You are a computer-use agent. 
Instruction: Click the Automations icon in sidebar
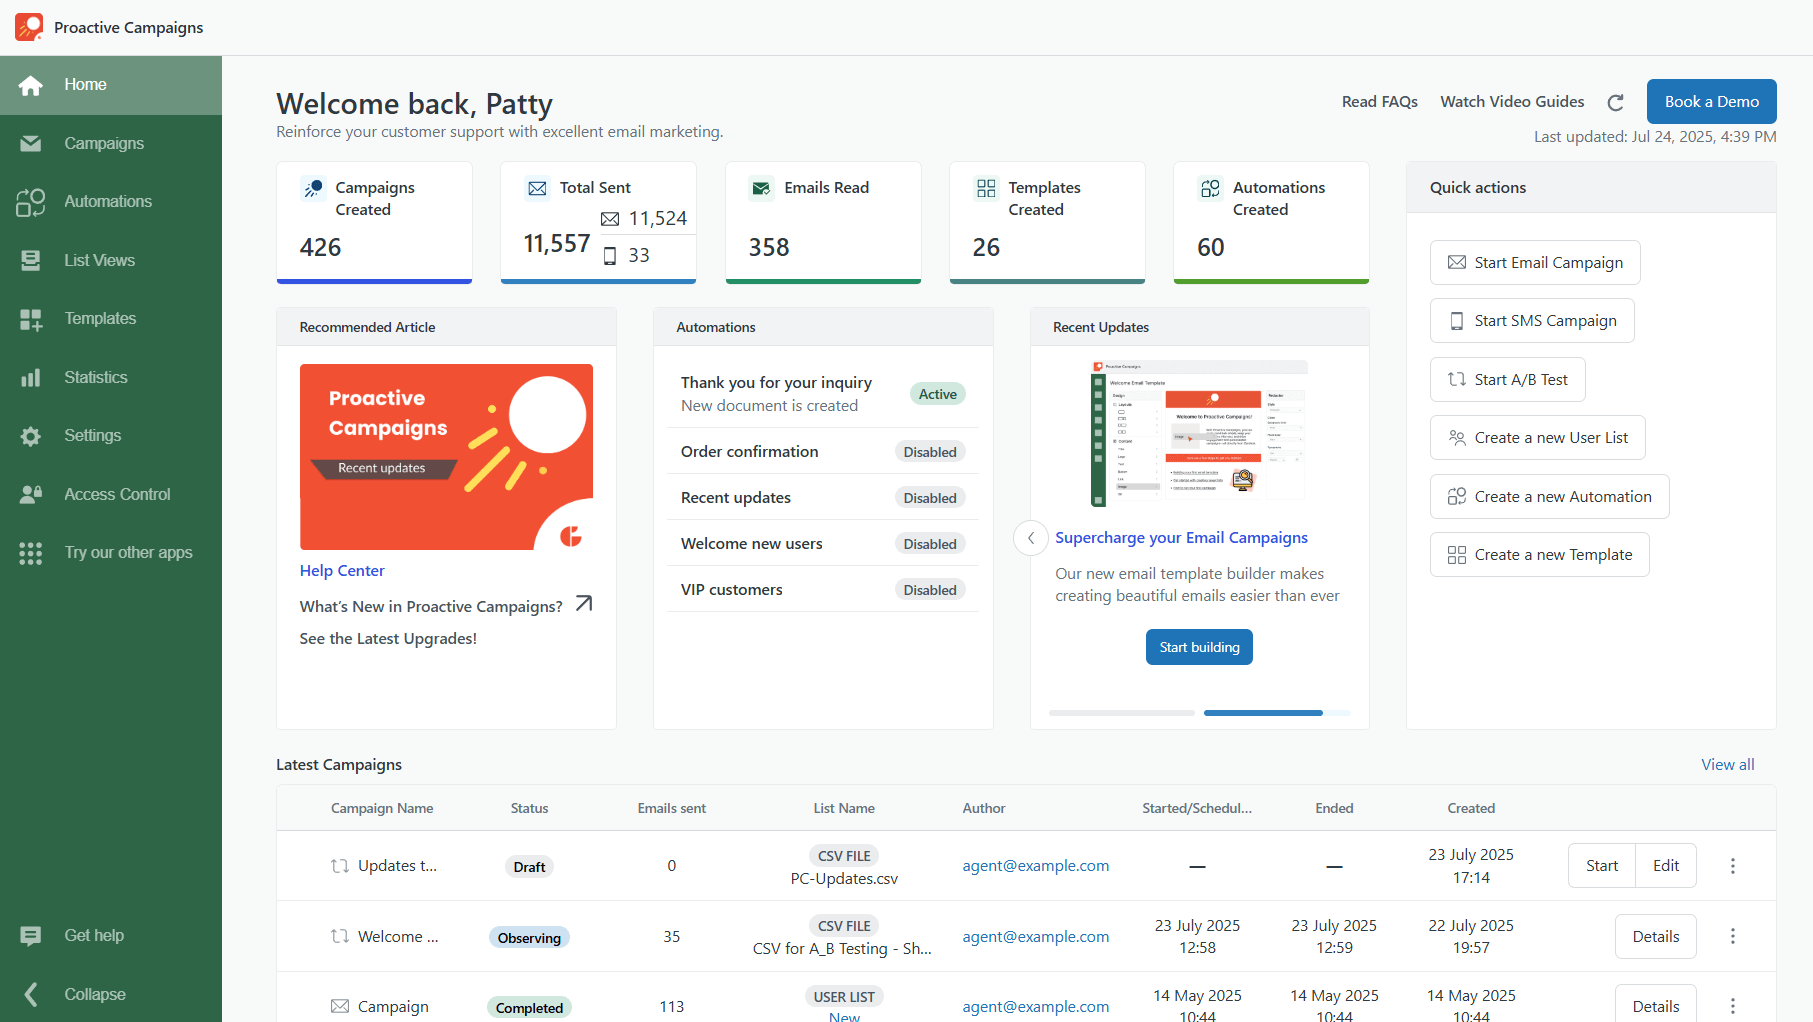pyautogui.click(x=31, y=202)
